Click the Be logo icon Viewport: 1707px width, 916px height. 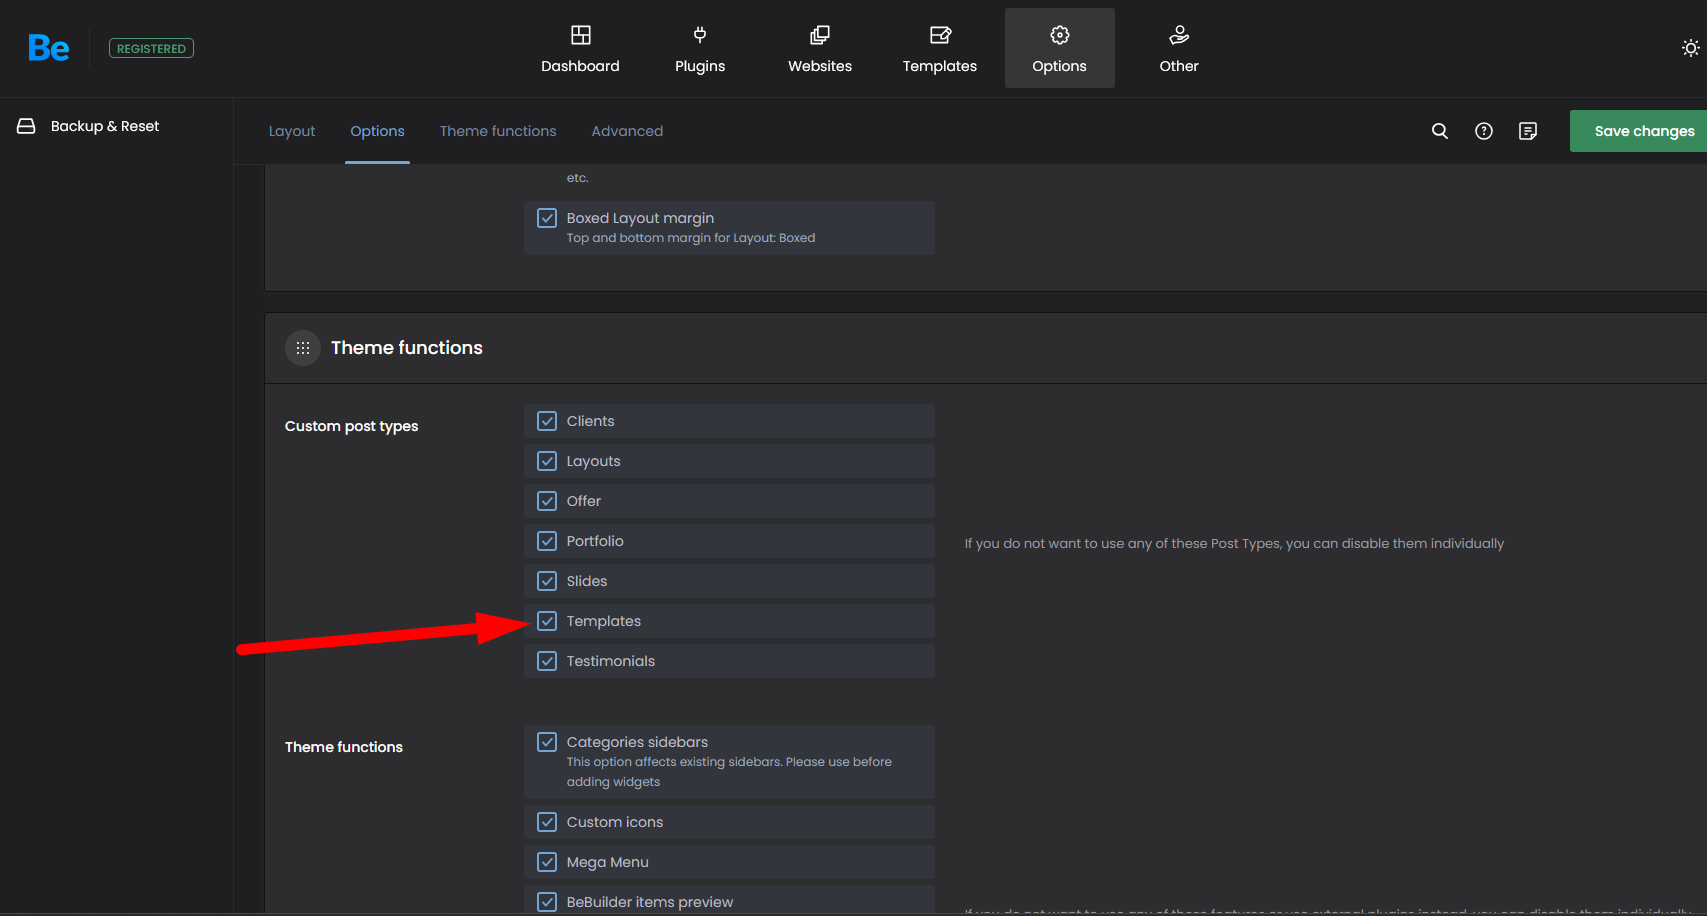click(48, 48)
